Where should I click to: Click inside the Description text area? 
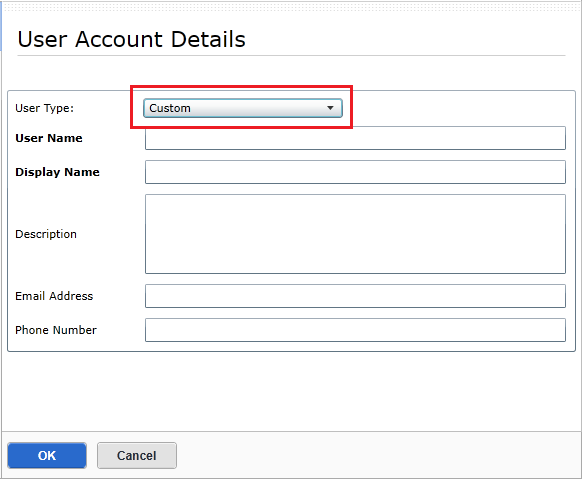coord(355,234)
